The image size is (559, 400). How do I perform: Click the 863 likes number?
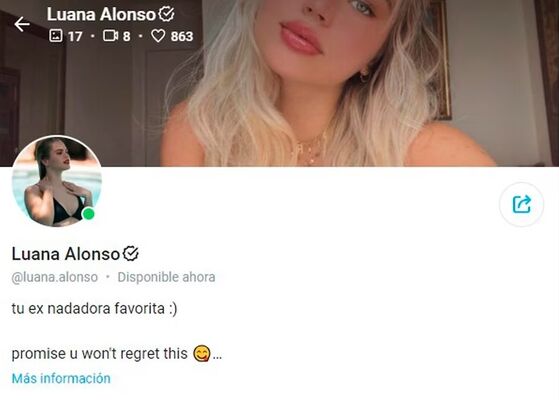pos(182,36)
